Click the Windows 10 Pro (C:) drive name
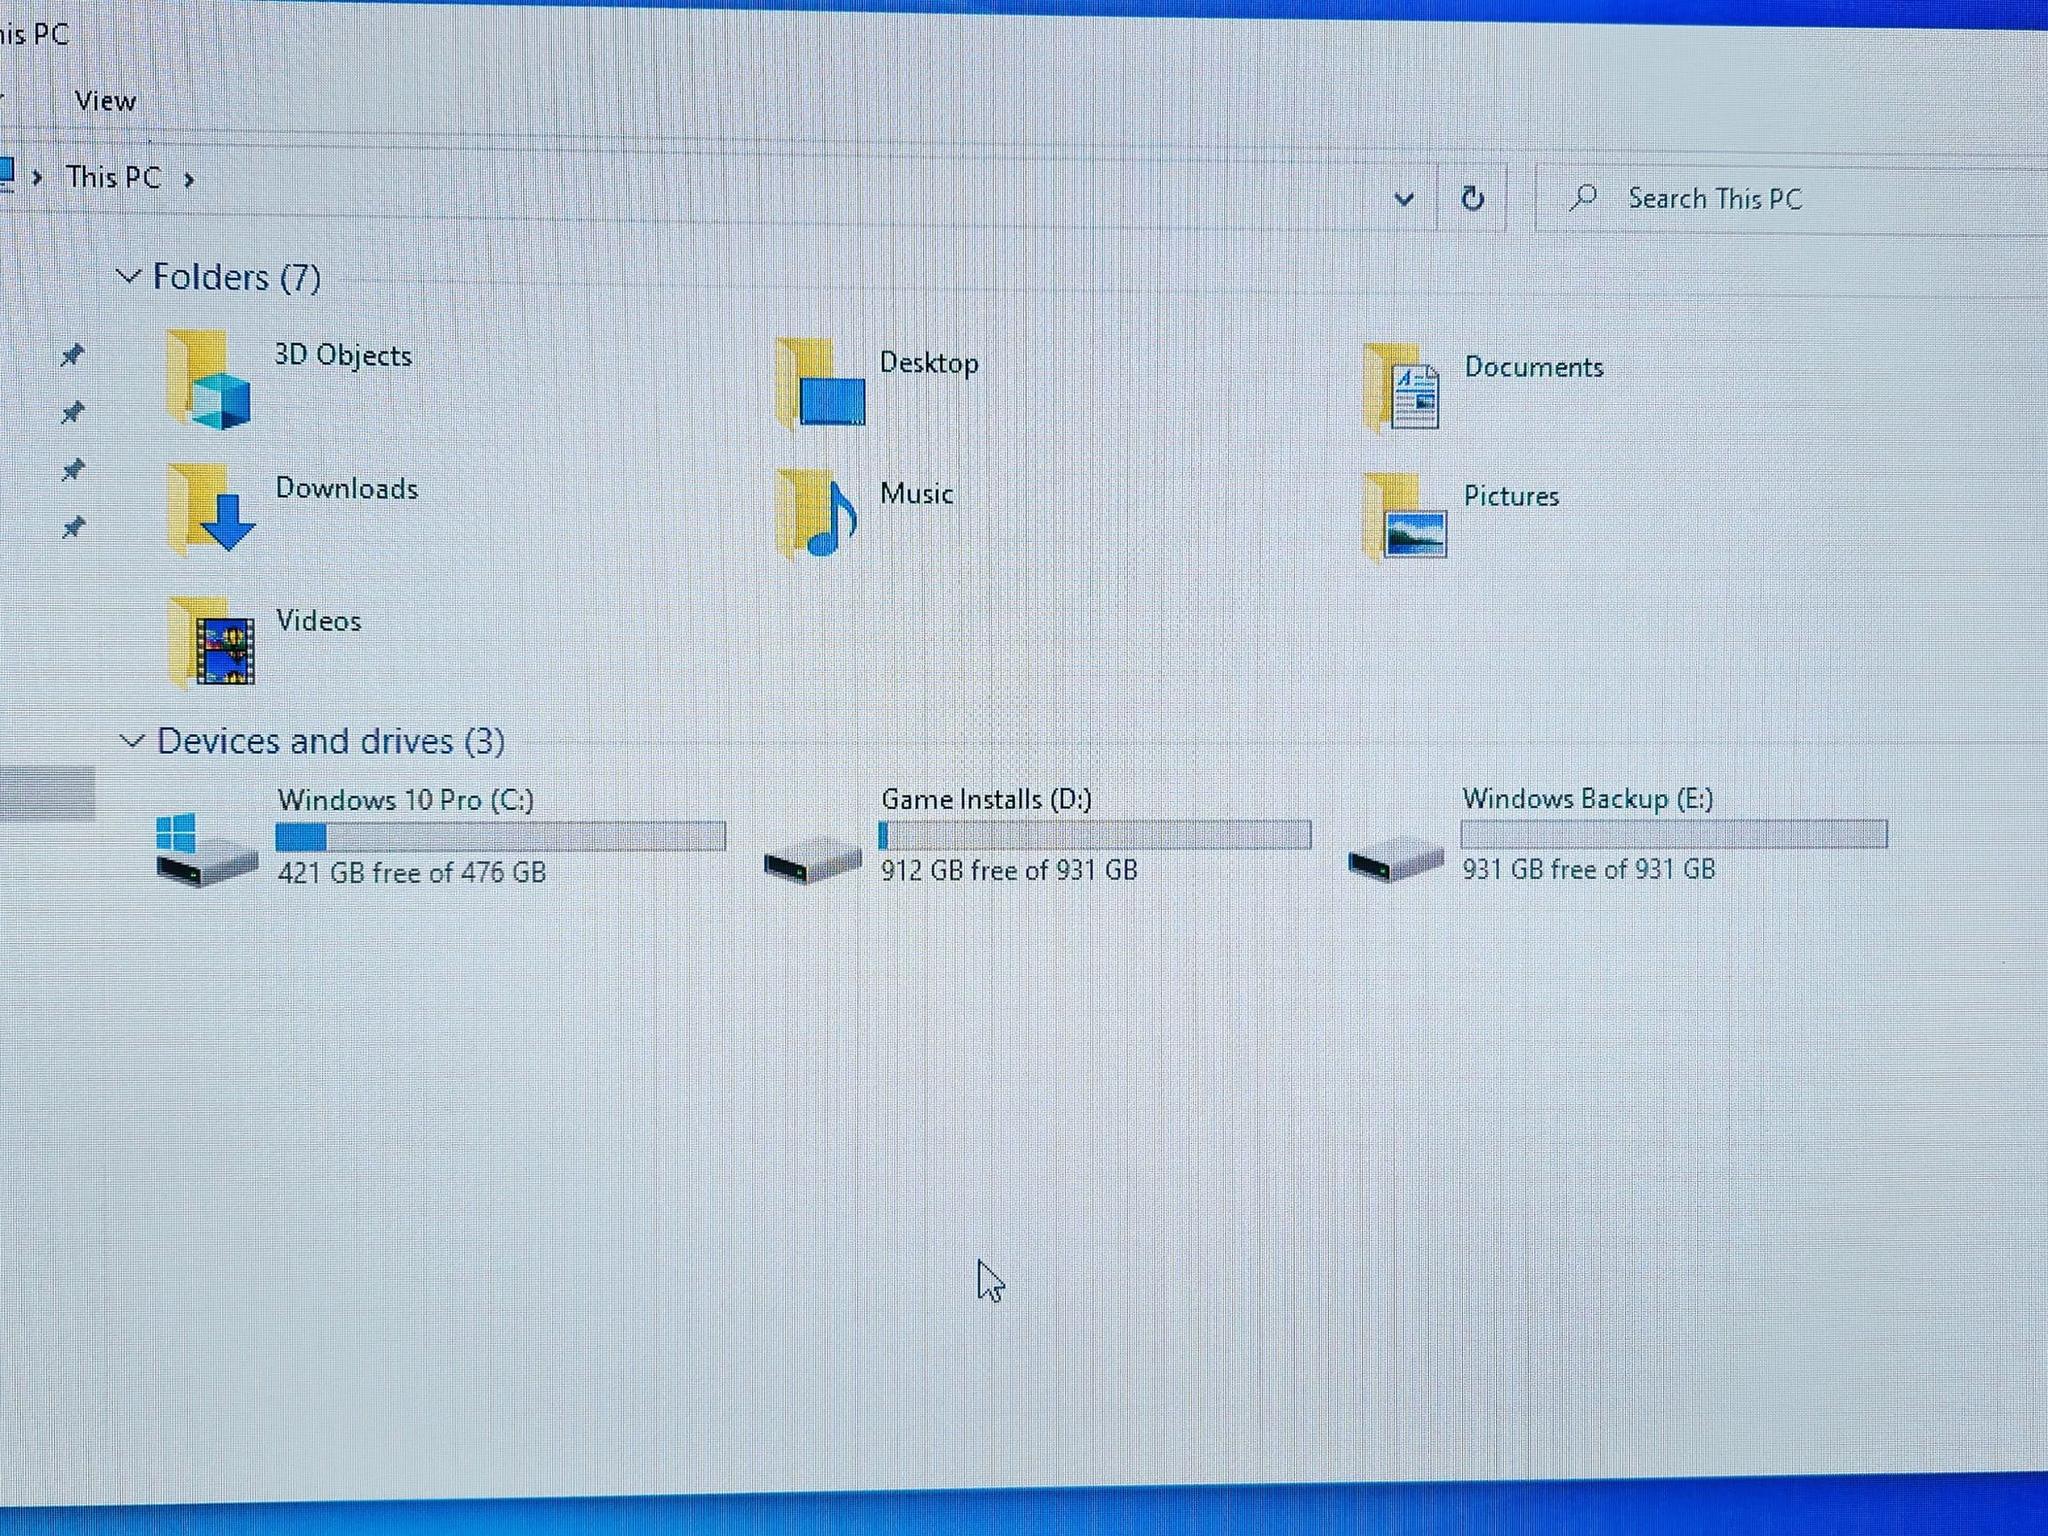 (406, 800)
